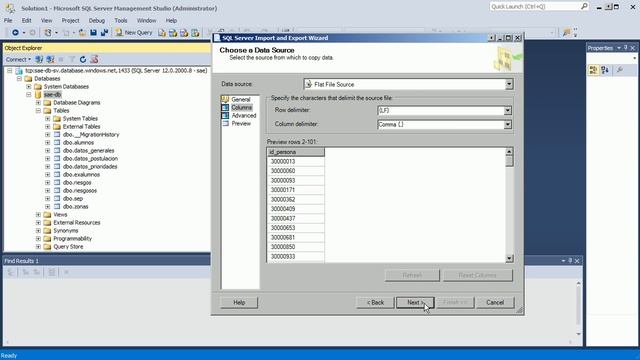Click preview grid scrollbar down arrow
Viewport: 640px width, 360px height.
point(509,258)
